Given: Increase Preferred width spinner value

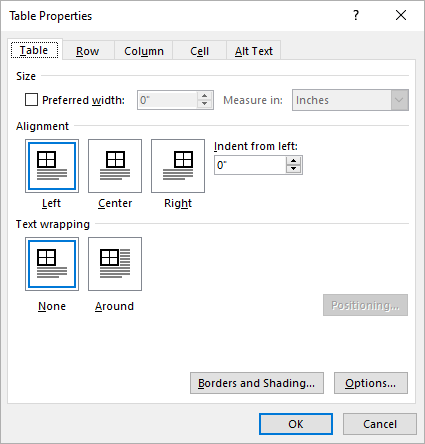Looking at the screenshot, I should coord(204,96).
